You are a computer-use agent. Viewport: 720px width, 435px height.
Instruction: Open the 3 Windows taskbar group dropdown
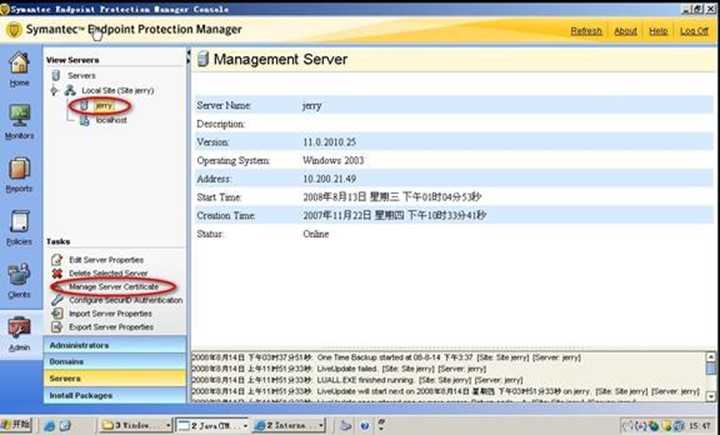click(168, 426)
